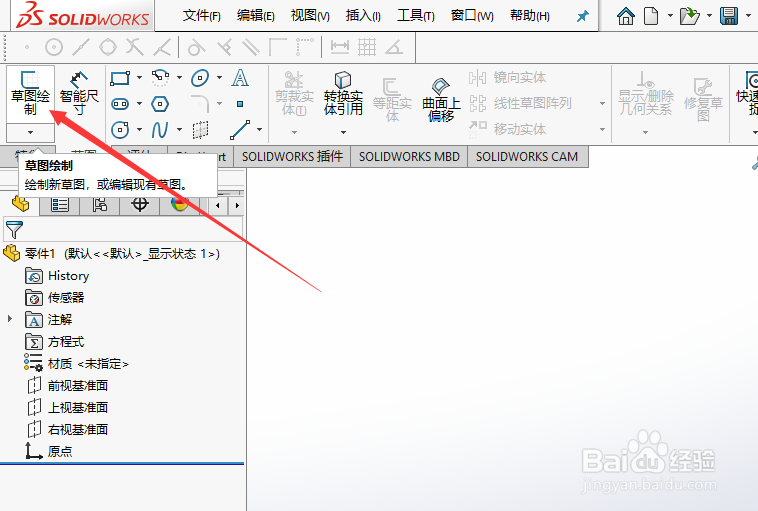The image size is (758, 511).
Task: Expand the line tool dropdown arrow
Action: pos(260,130)
